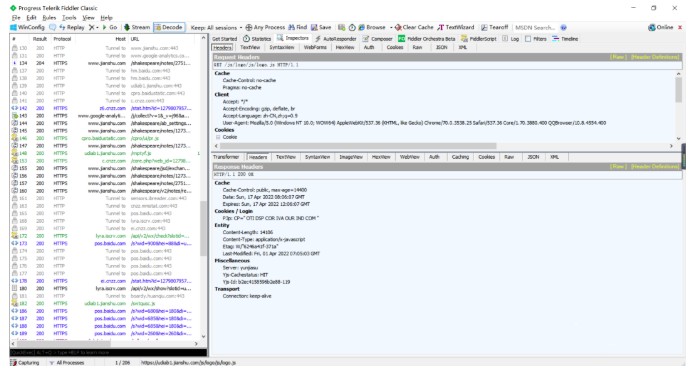Click the MSDN search help icon
The width and height of the screenshot is (689, 368).
(563, 27)
